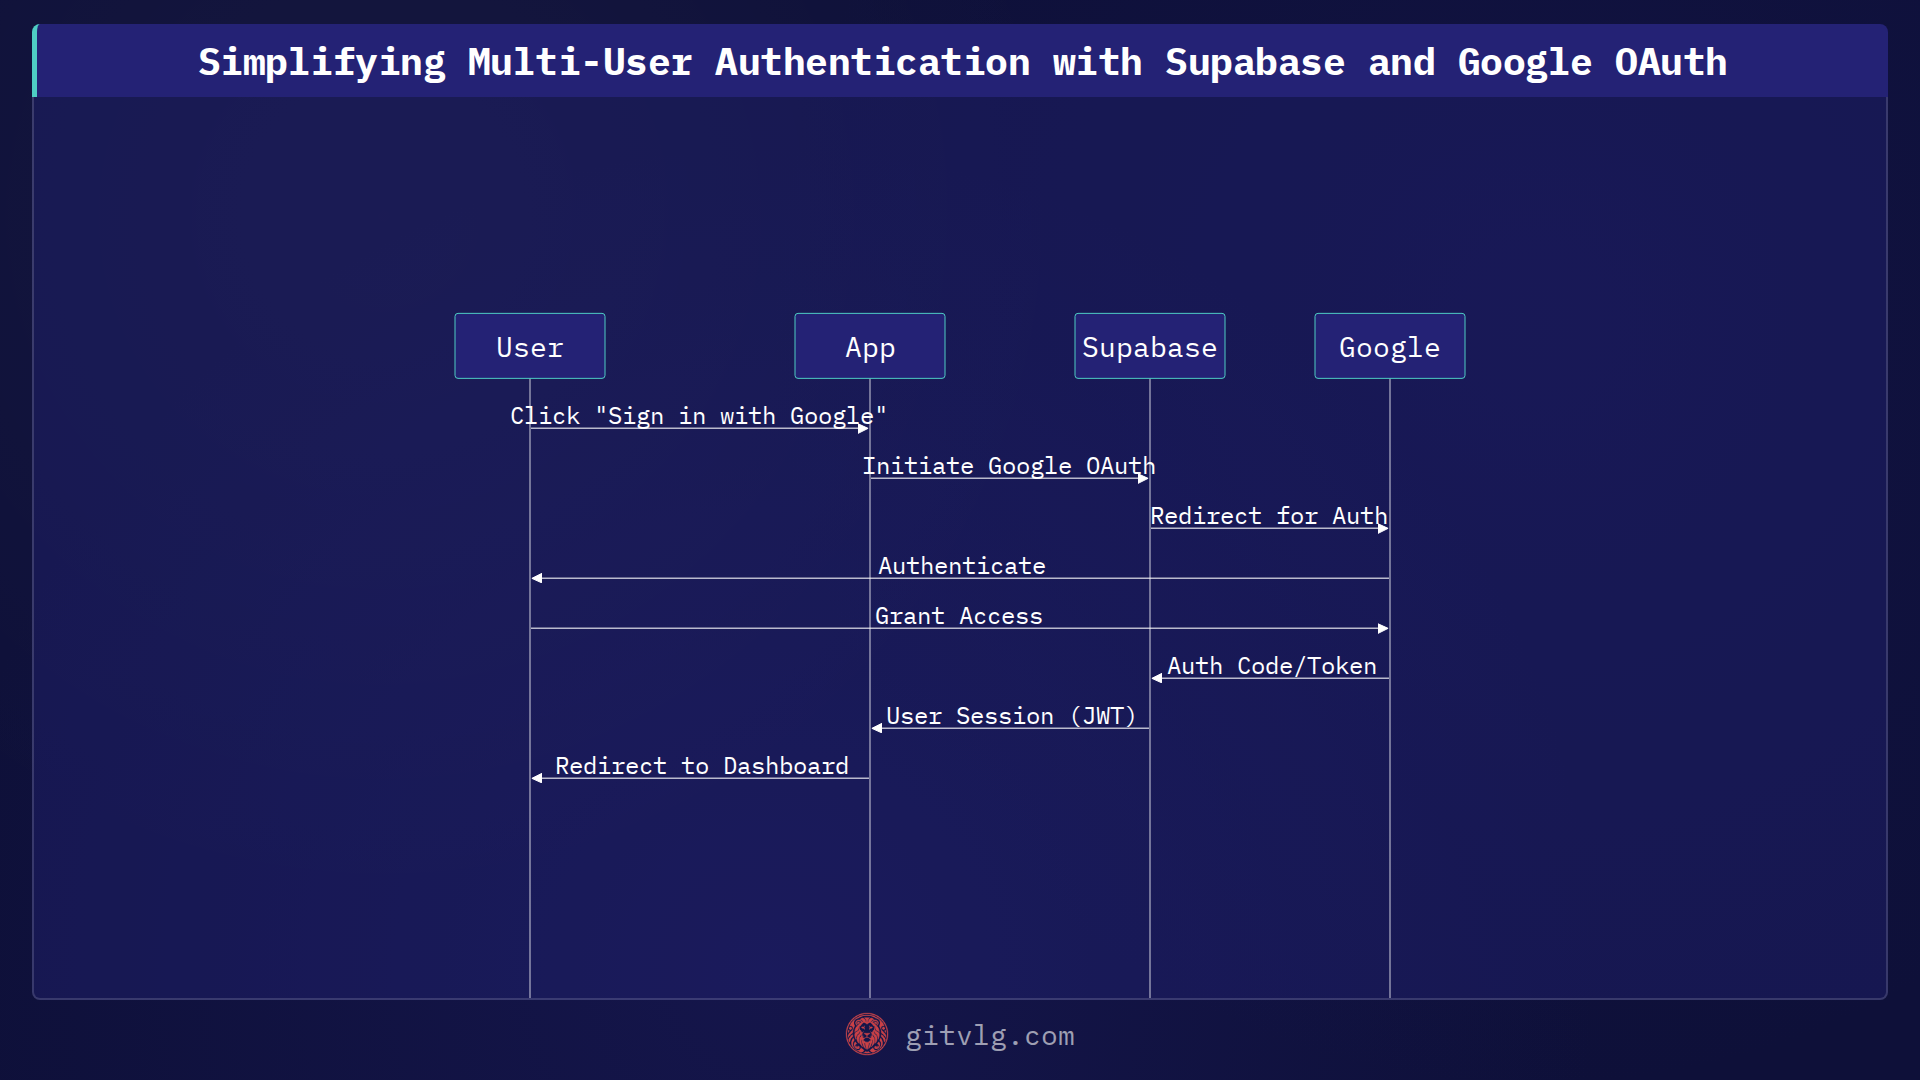This screenshot has height=1080, width=1920.
Task: Open the gitvlg.com link
Action: 989,1036
